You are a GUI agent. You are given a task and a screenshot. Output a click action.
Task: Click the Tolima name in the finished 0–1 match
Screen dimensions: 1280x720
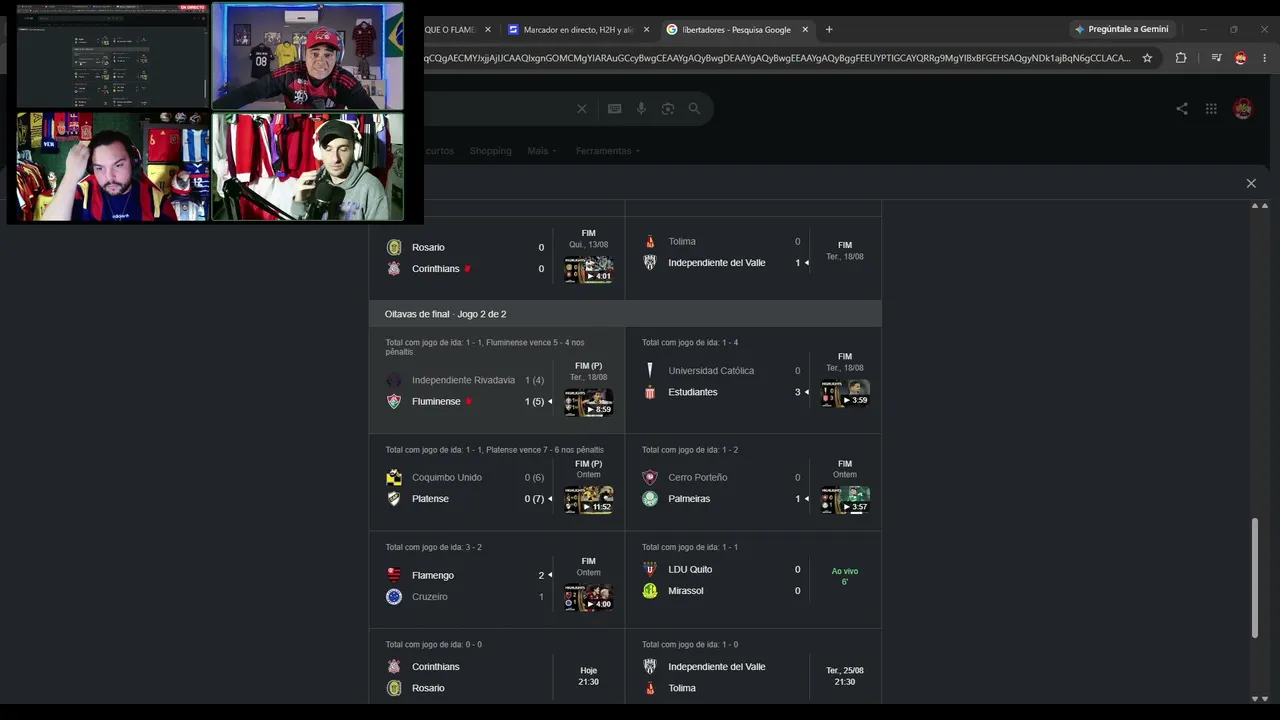(x=682, y=241)
